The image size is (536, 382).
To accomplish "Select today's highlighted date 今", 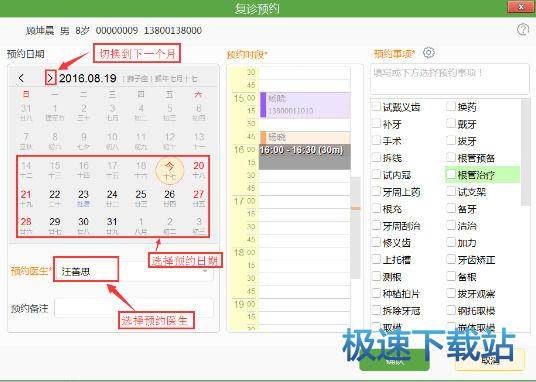I will (x=170, y=170).
